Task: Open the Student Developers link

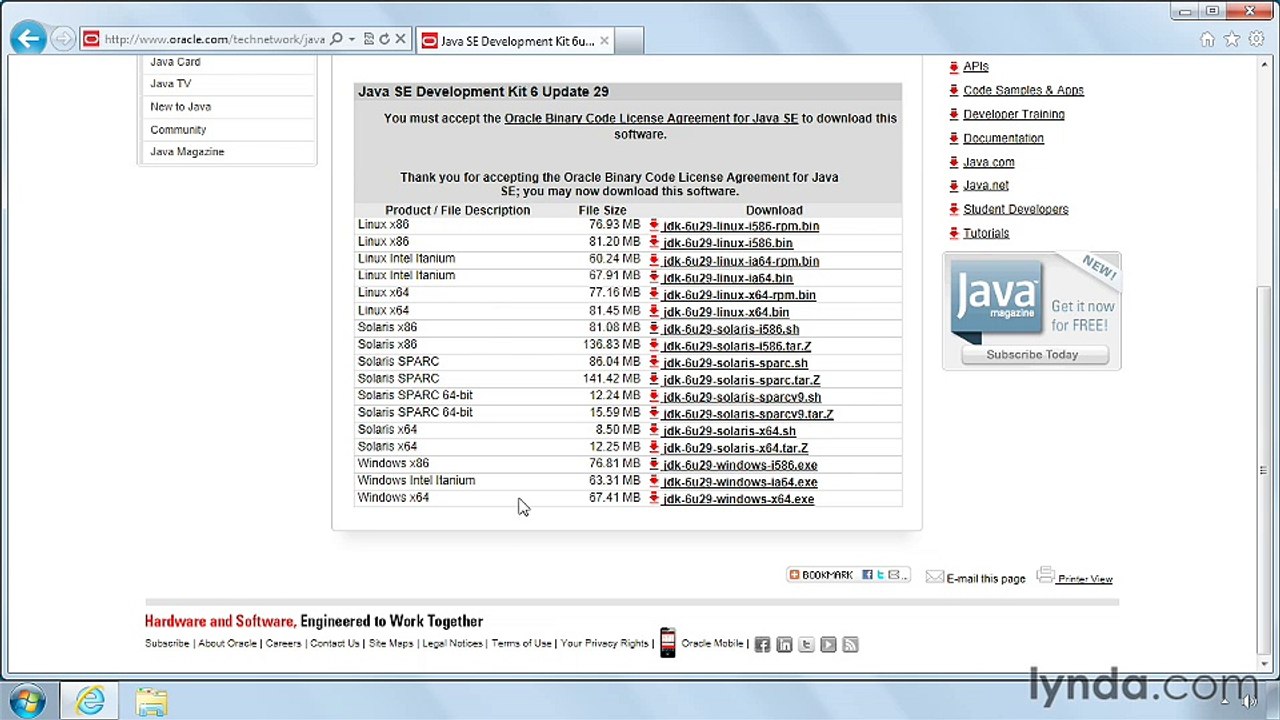Action: click(x=1016, y=210)
